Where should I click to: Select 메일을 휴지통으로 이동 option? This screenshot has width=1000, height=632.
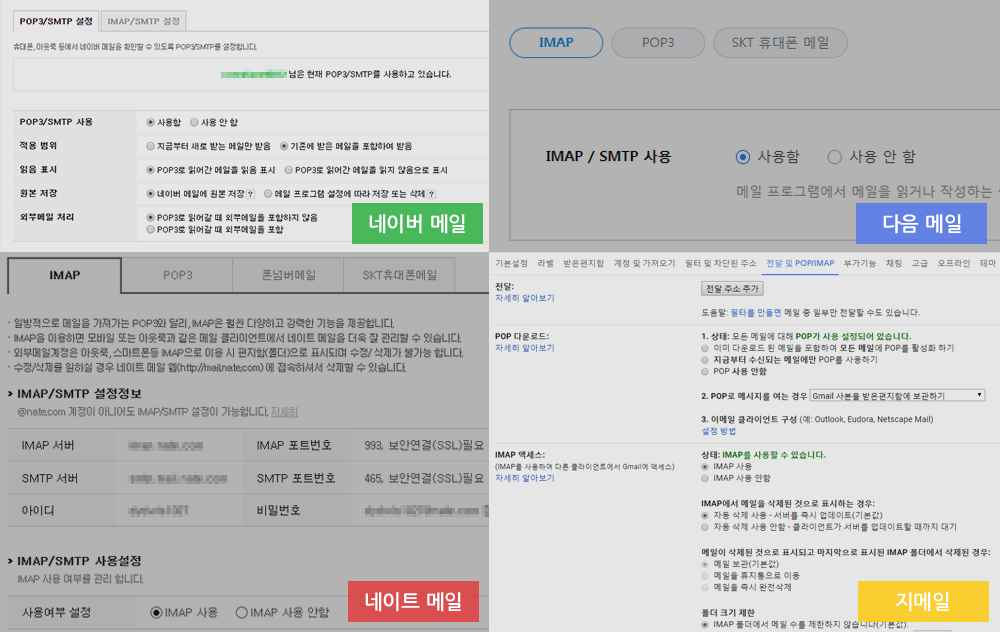[705, 576]
